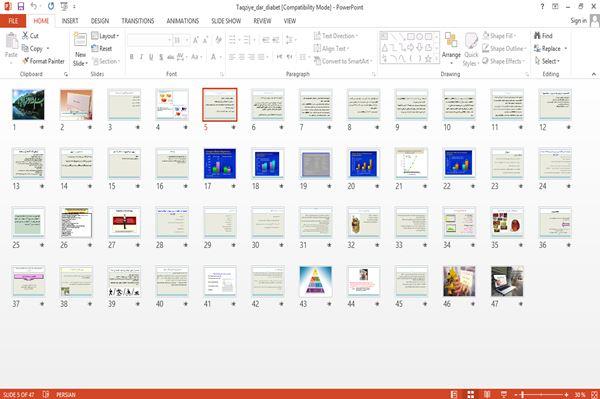Viewport: 600px width, 399px height.
Task: Collapse the ribbon arrow
Action: click(x=593, y=74)
